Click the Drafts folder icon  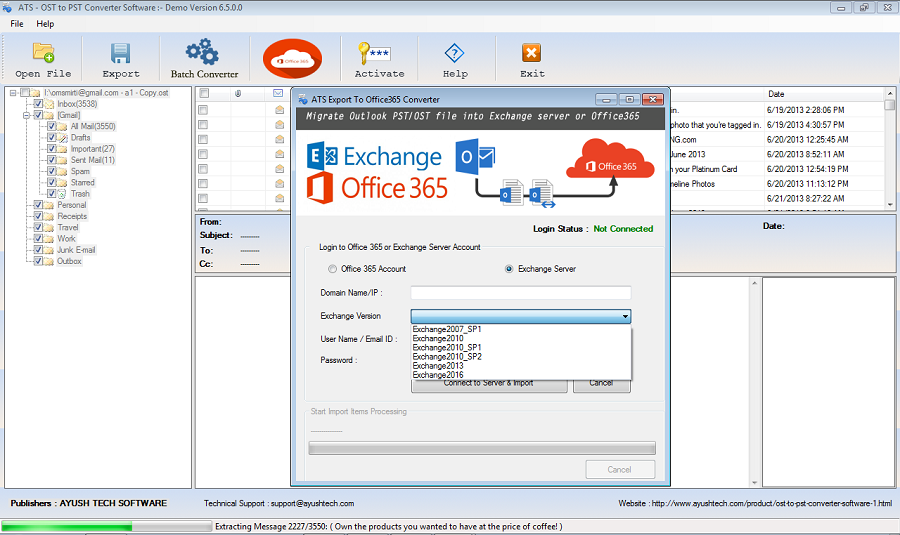(63, 138)
